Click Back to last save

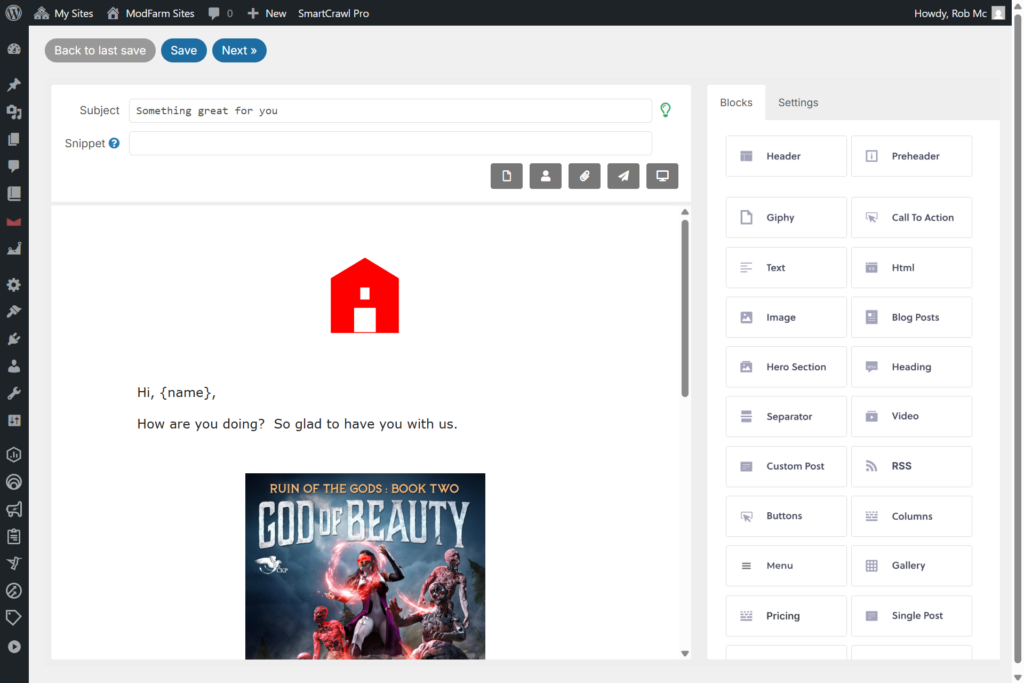coord(100,51)
